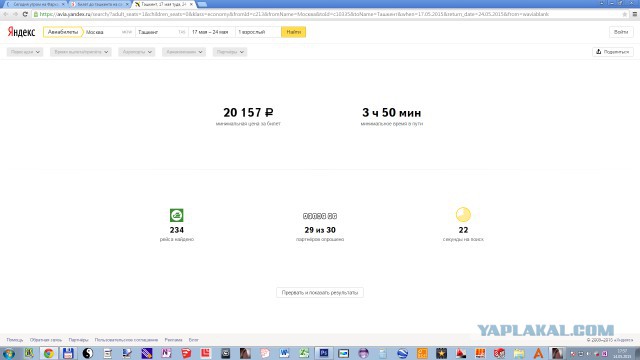Open the Windows Start menu

(x=9, y=353)
